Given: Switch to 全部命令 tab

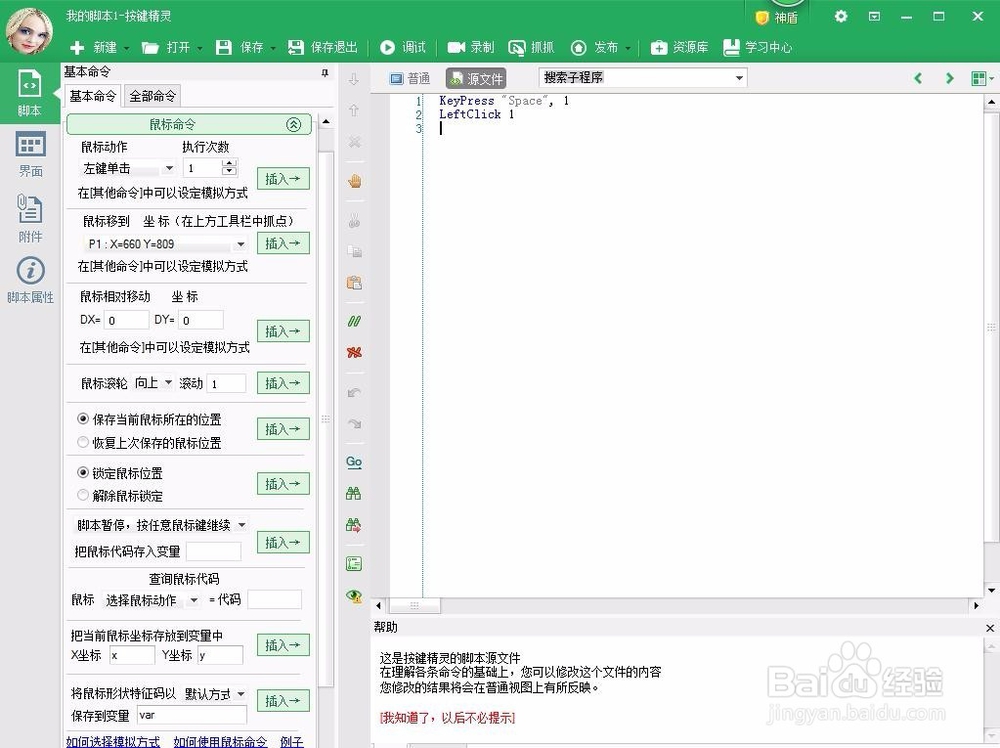Looking at the screenshot, I should click(152, 96).
